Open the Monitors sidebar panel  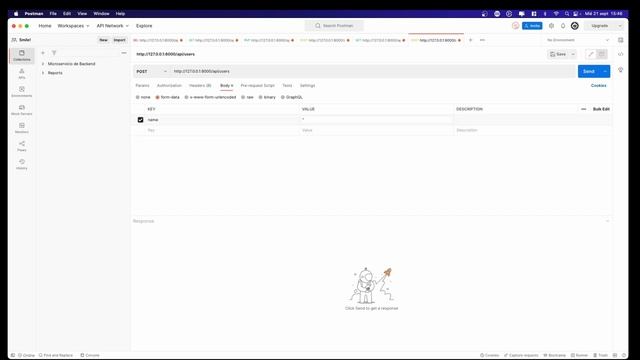(x=22, y=128)
